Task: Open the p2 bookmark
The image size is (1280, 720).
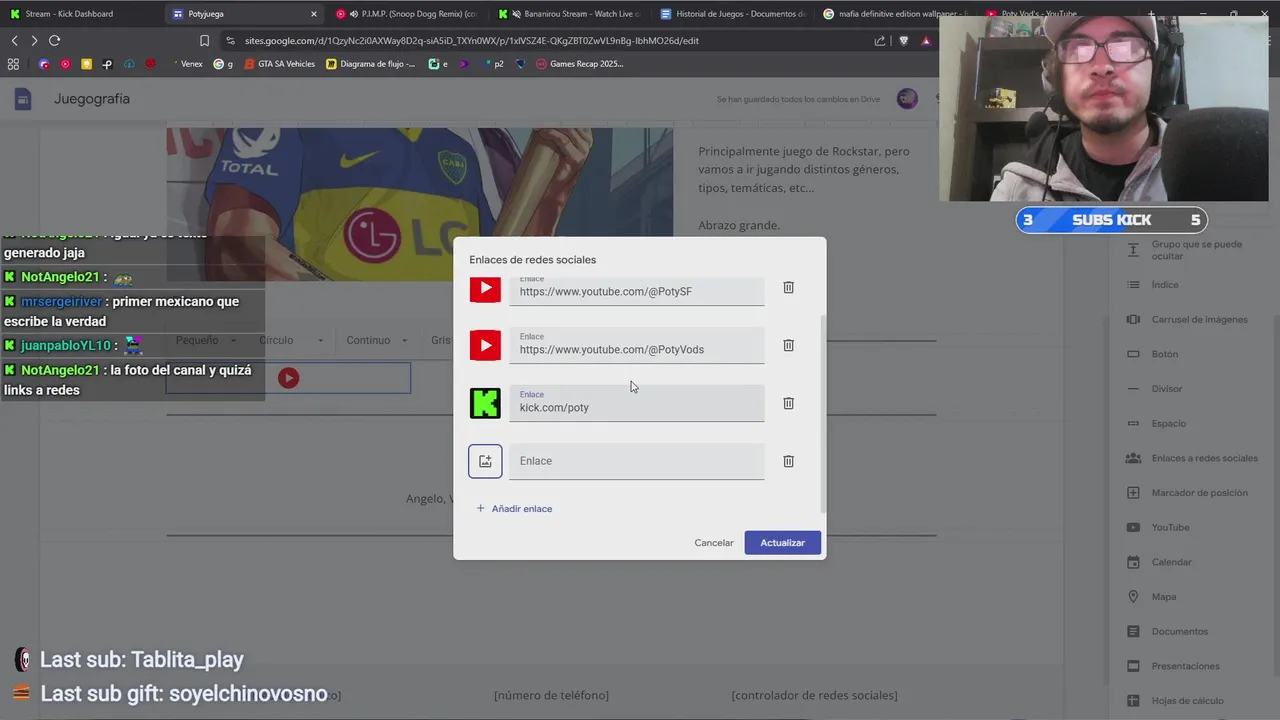Action: click(x=494, y=64)
